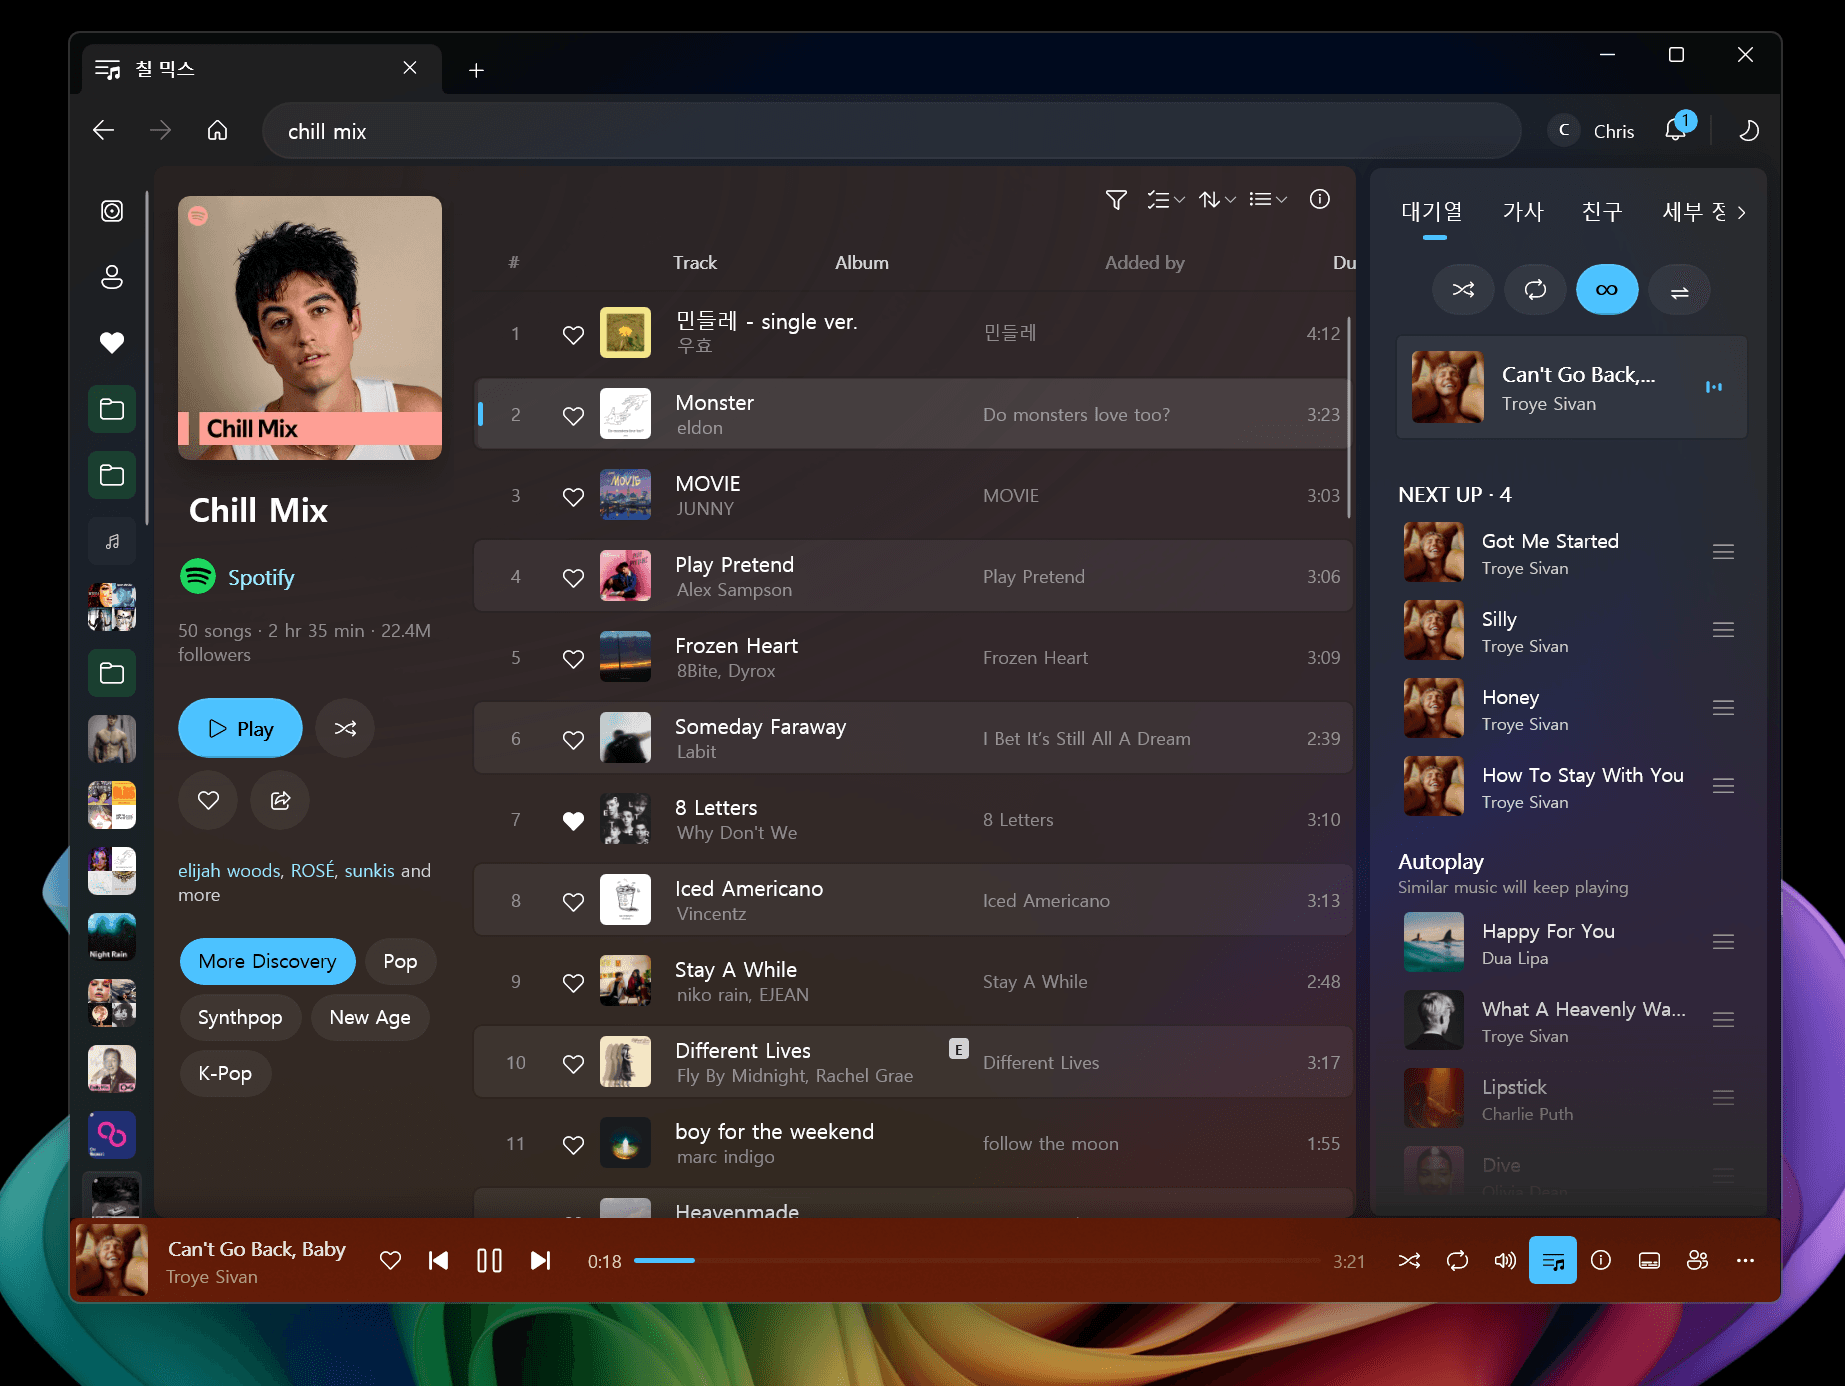
Task: Close the 칠 믹스 tab
Action: pos(410,68)
